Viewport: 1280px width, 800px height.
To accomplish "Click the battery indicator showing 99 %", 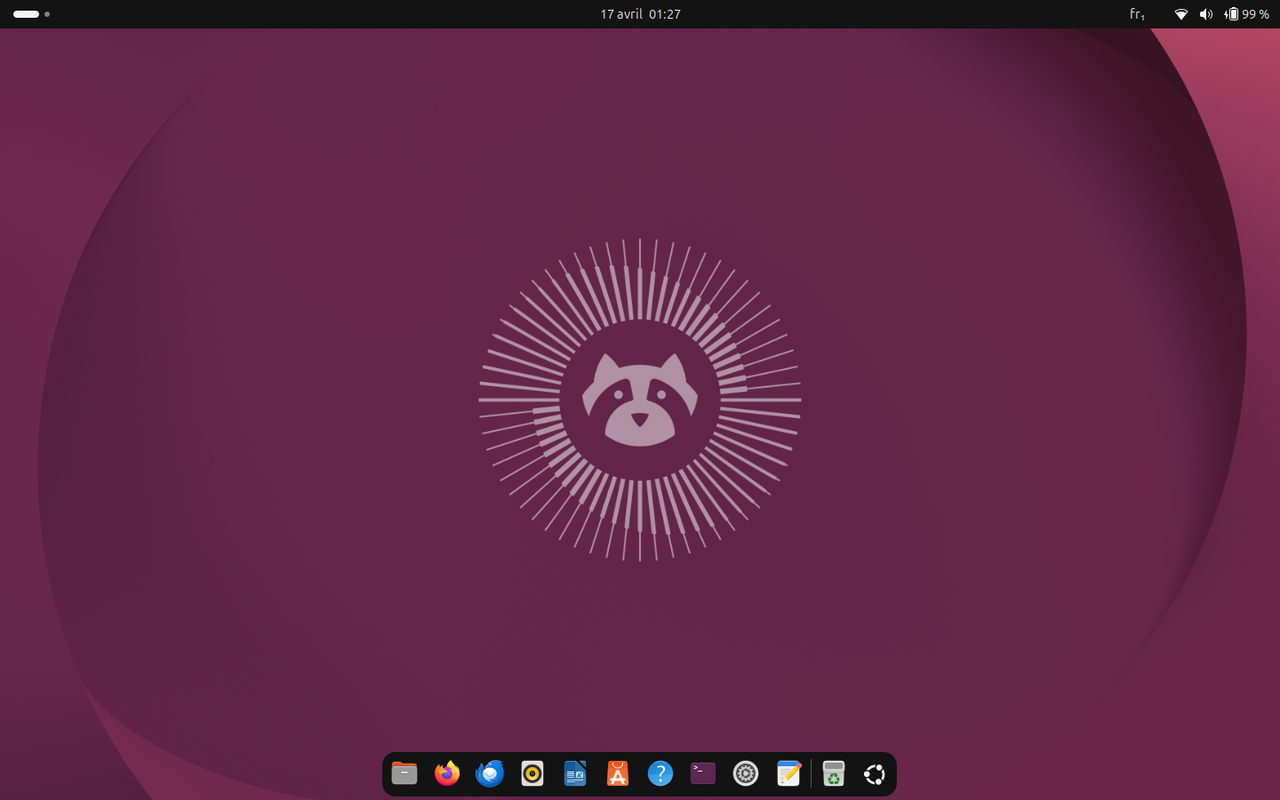I will coord(1247,14).
